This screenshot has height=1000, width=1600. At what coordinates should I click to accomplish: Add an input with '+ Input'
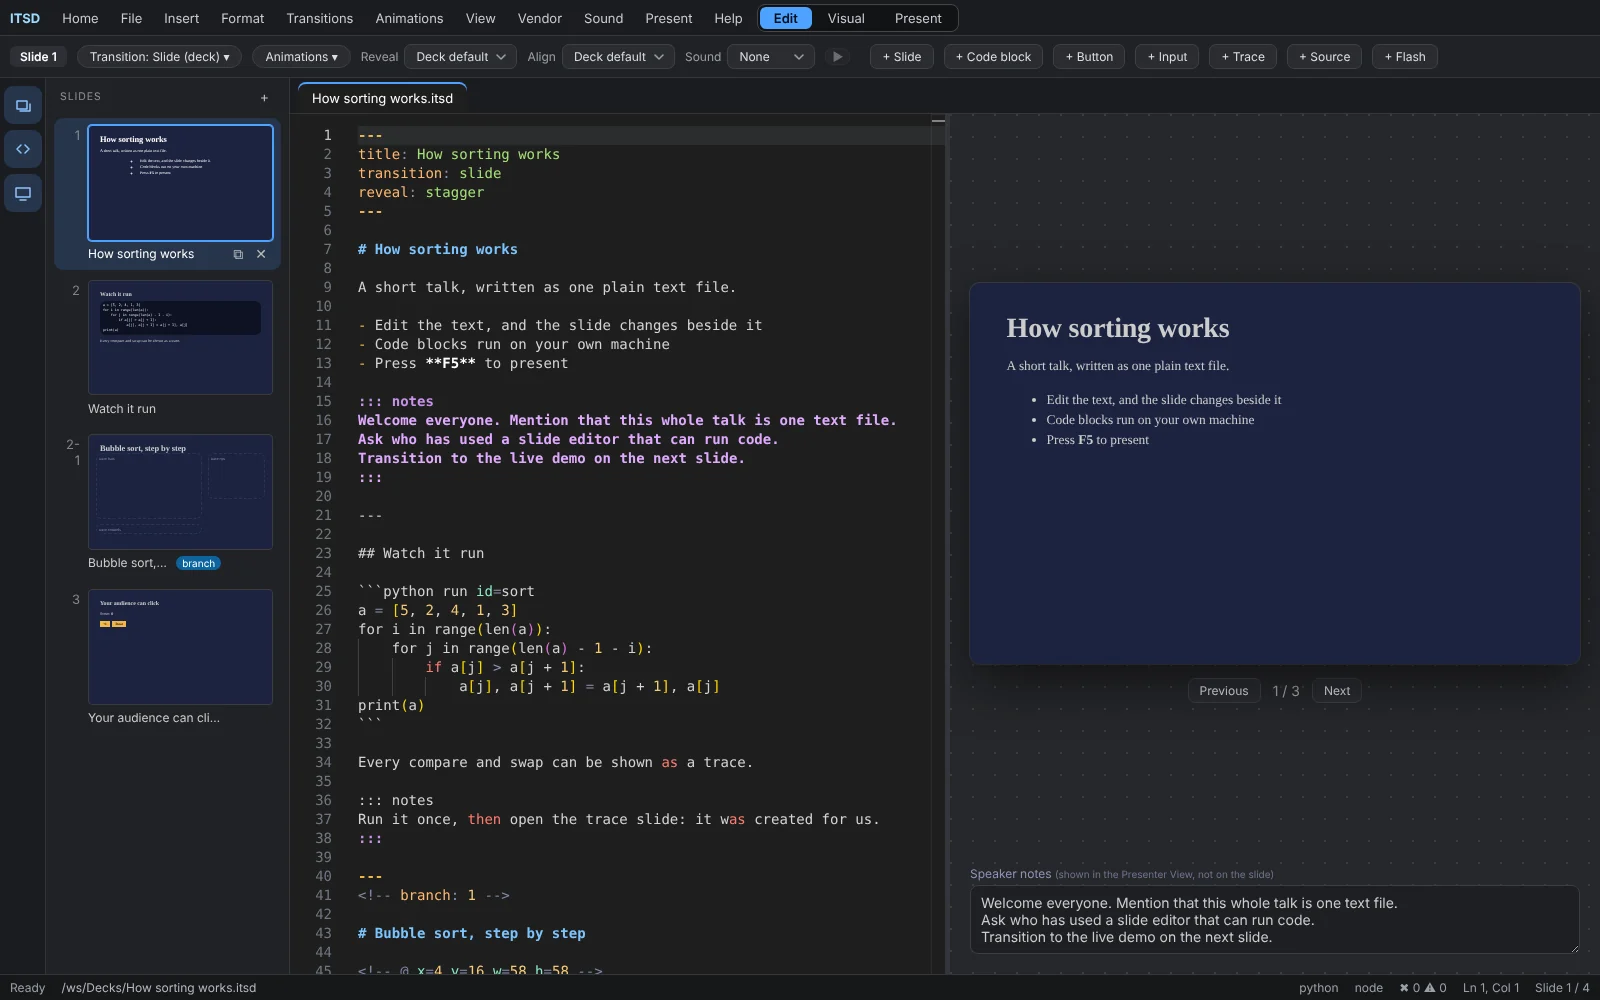pos(1167,57)
